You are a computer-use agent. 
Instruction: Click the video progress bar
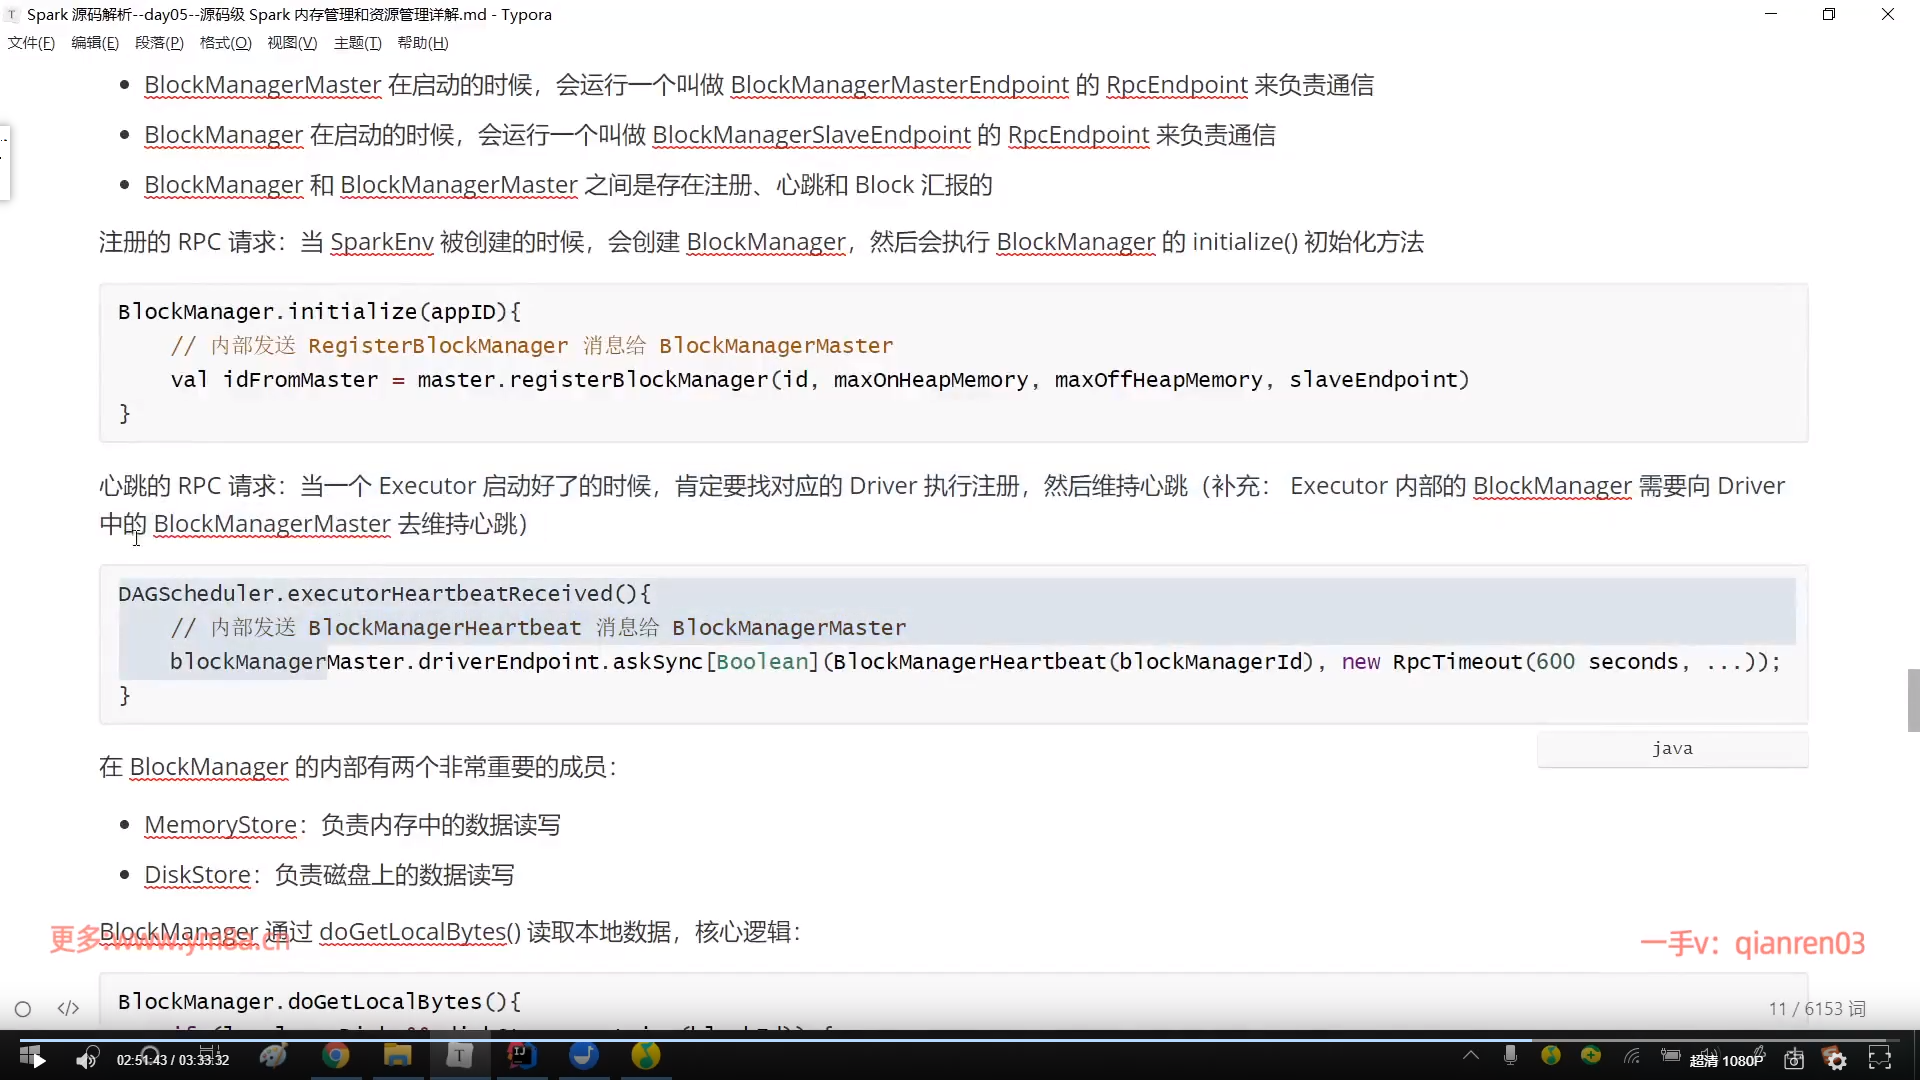(x=960, y=1040)
